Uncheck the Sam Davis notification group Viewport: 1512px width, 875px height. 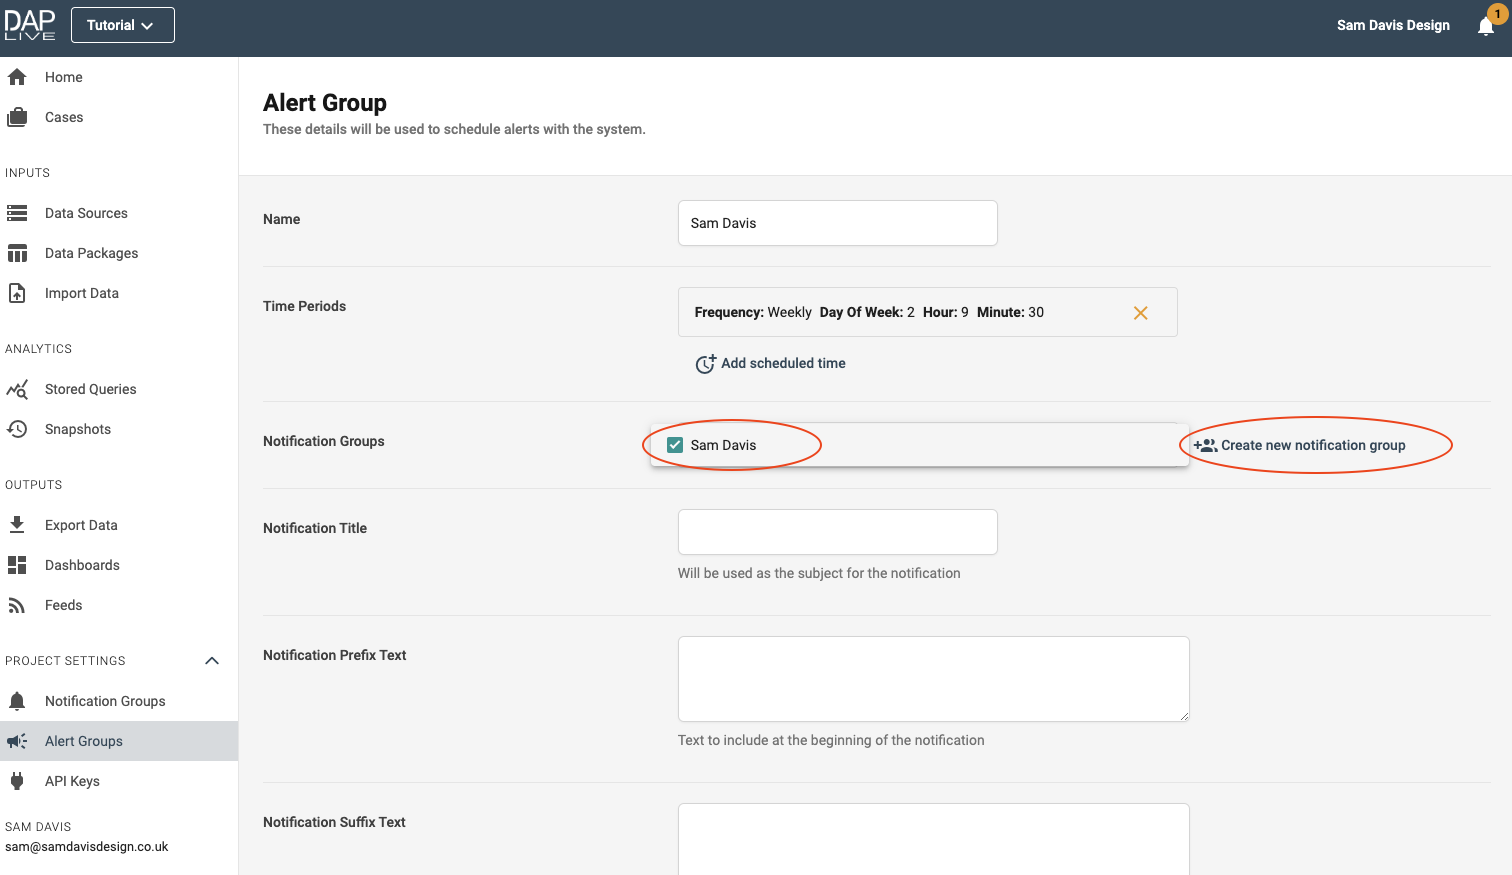[x=675, y=445]
